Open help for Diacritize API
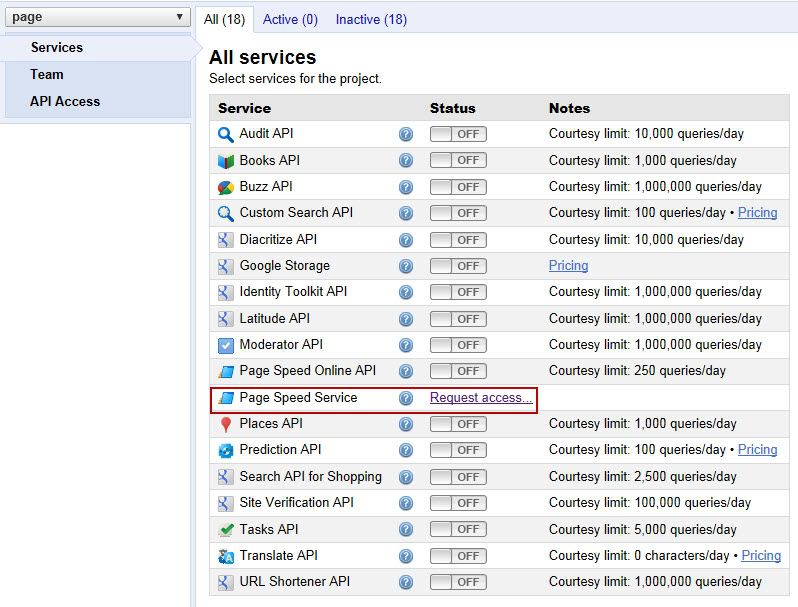Image resolution: width=798 pixels, height=607 pixels. click(406, 240)
